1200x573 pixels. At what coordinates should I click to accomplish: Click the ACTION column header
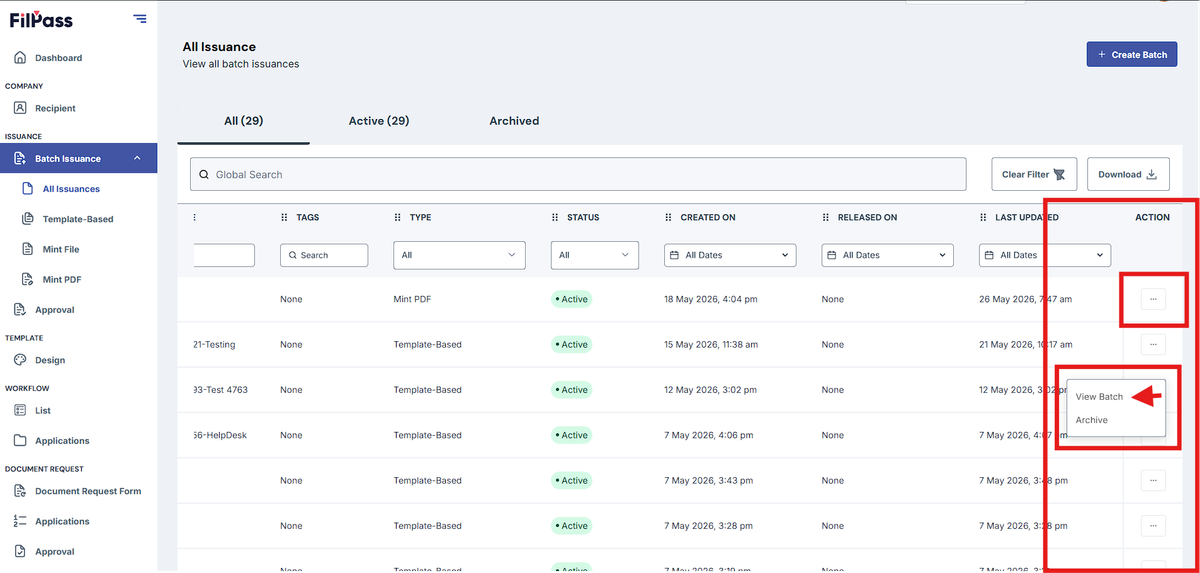point(1152,217)
